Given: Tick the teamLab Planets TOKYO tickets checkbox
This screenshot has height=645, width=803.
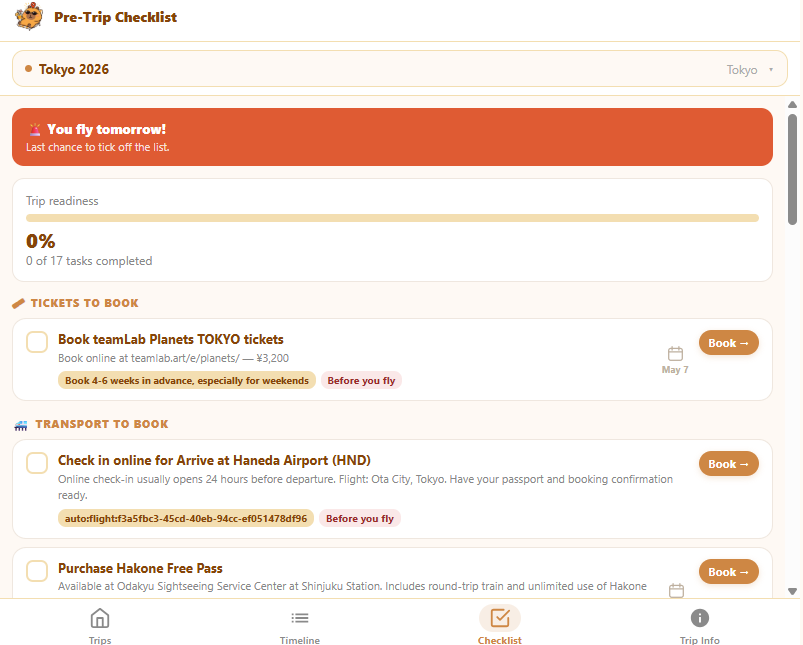Looking at the screenshot, I should (x=37, y=342).
